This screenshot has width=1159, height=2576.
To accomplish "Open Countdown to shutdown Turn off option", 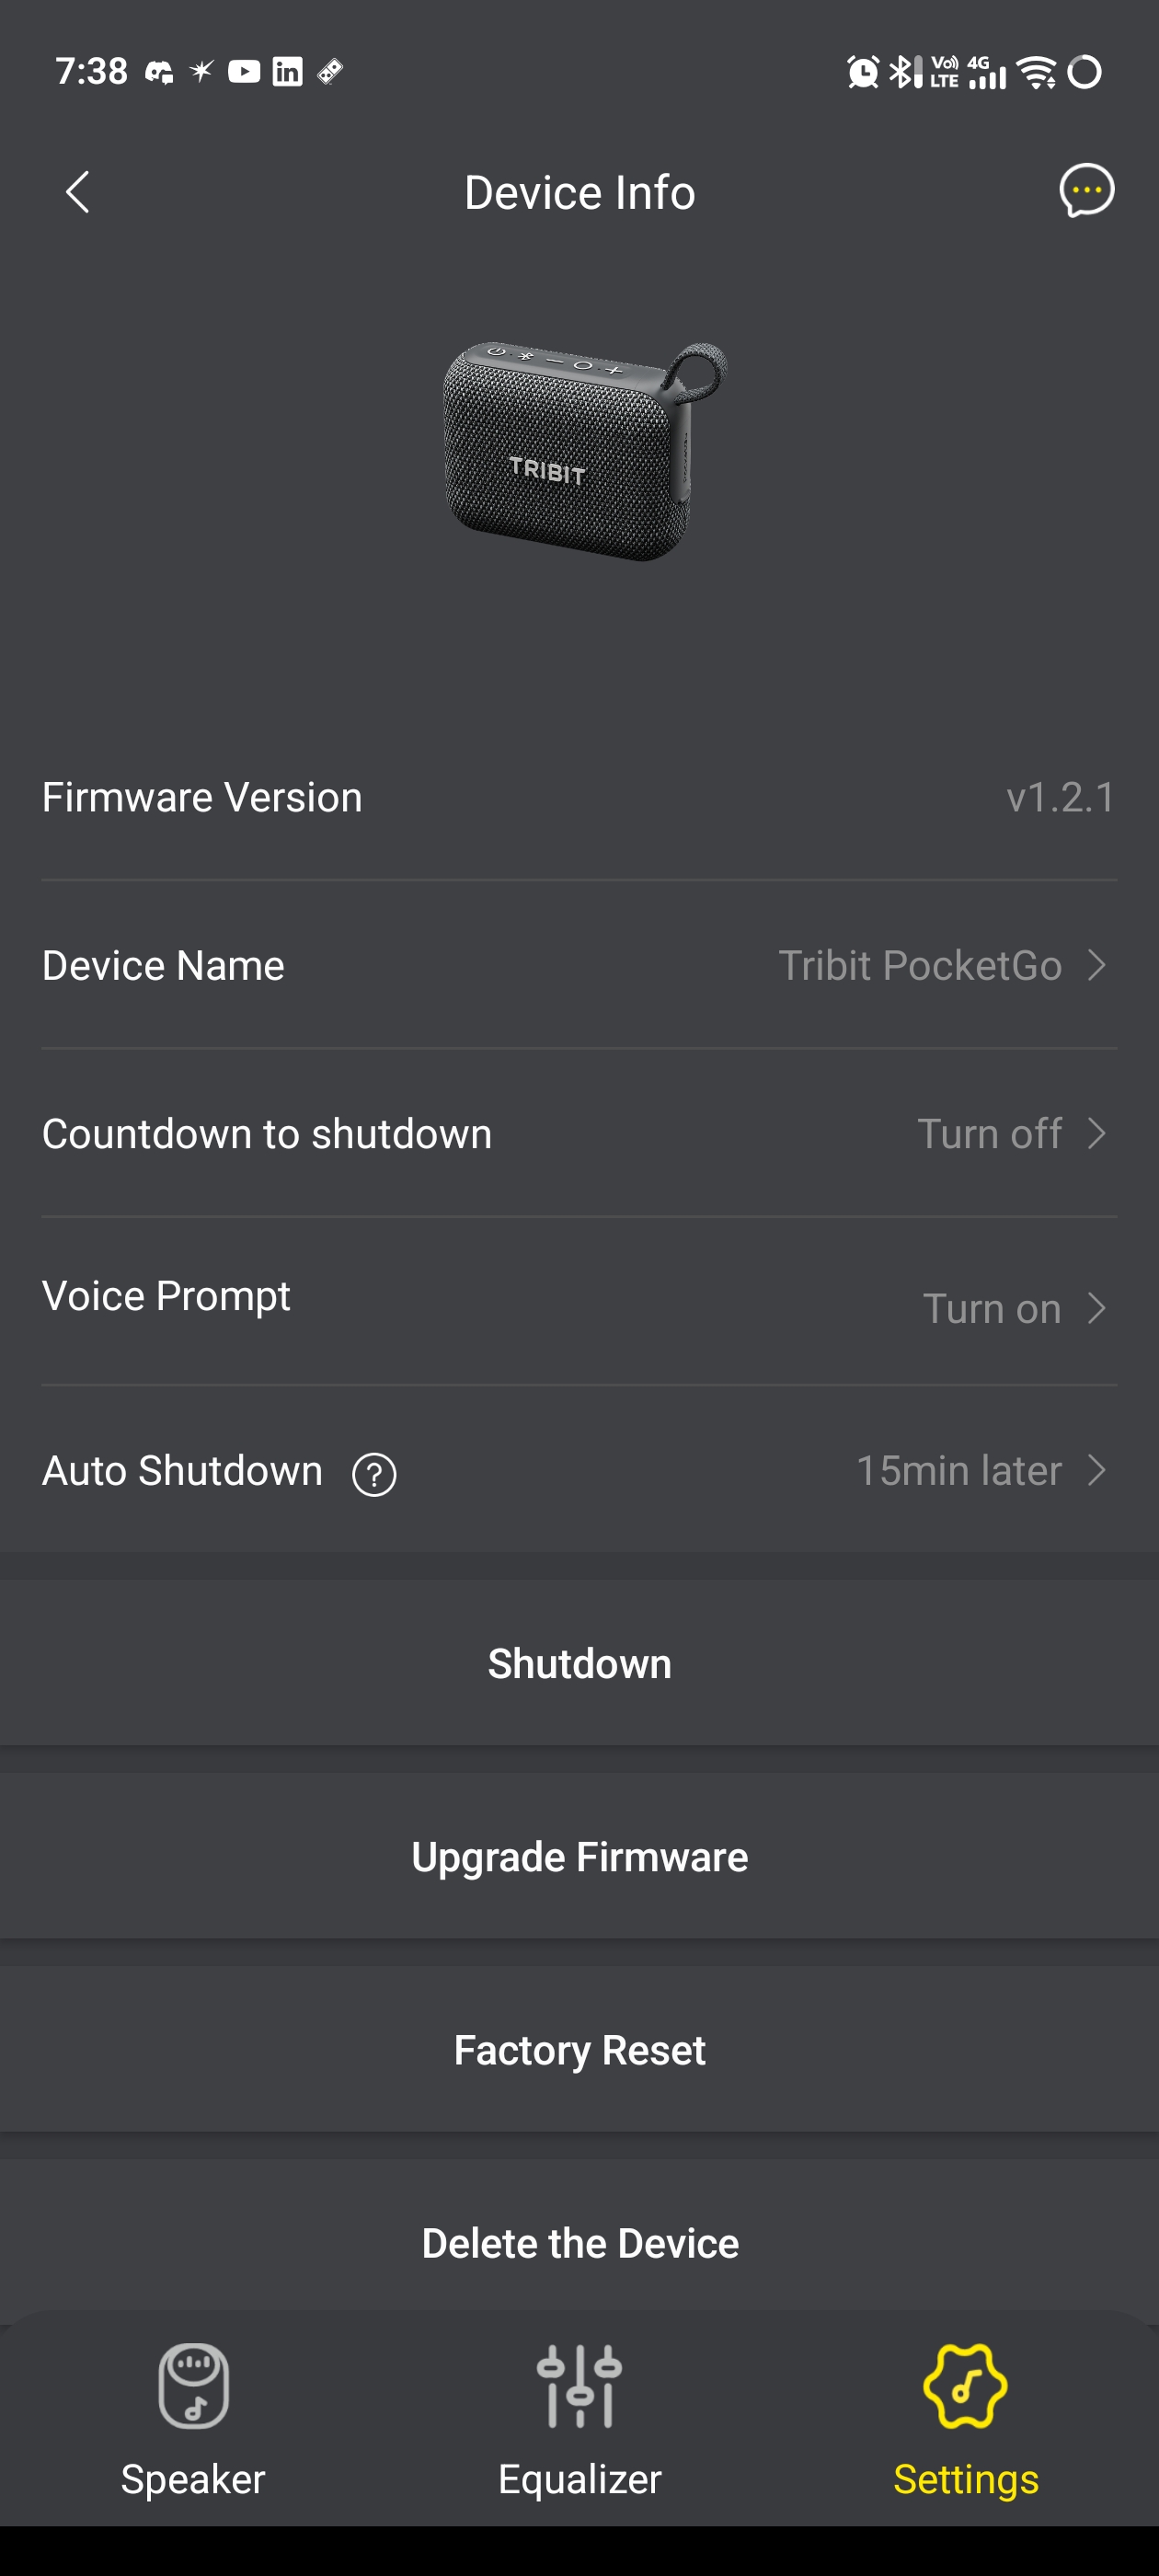I will pyautogui.click(x=989, y=1134).
